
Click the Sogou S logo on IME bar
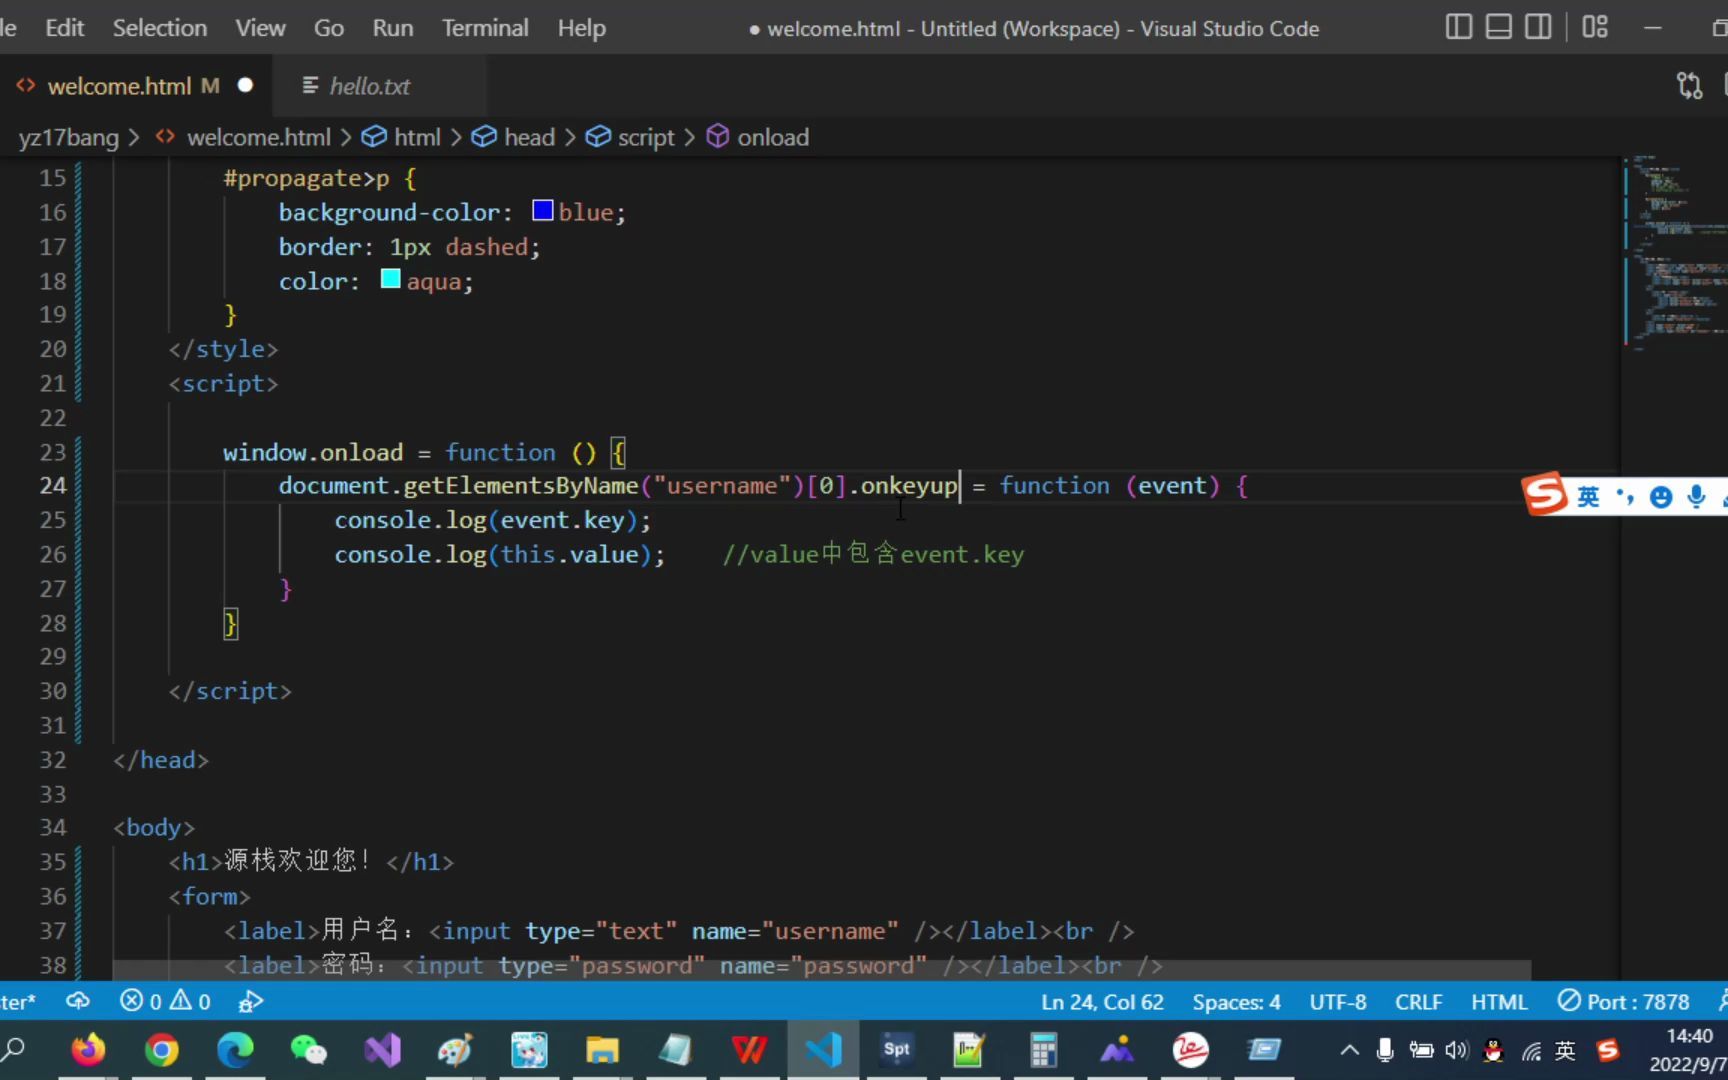[1544, 494]
